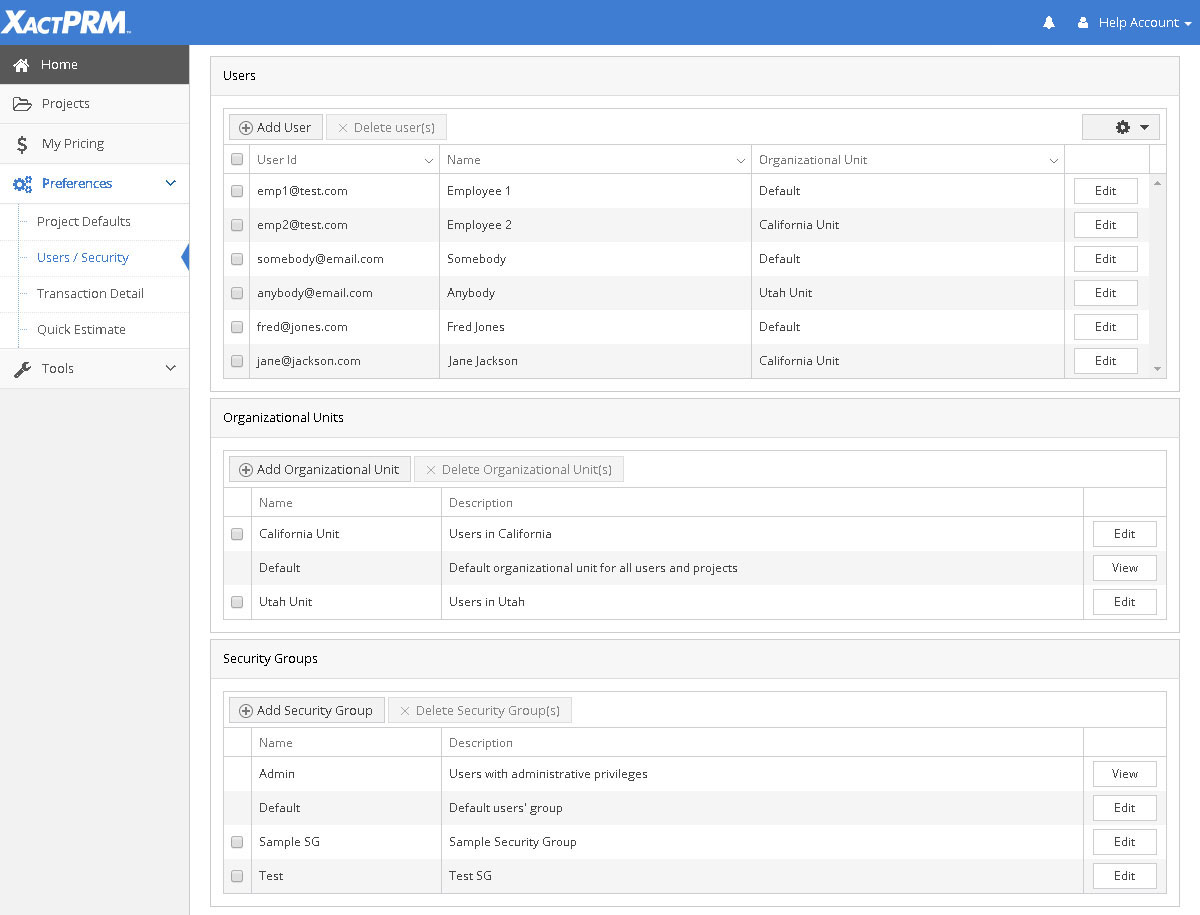Click the XactPRM logo
The width and height of the screenshot is (1200, 915).
(x=66, y=22)
